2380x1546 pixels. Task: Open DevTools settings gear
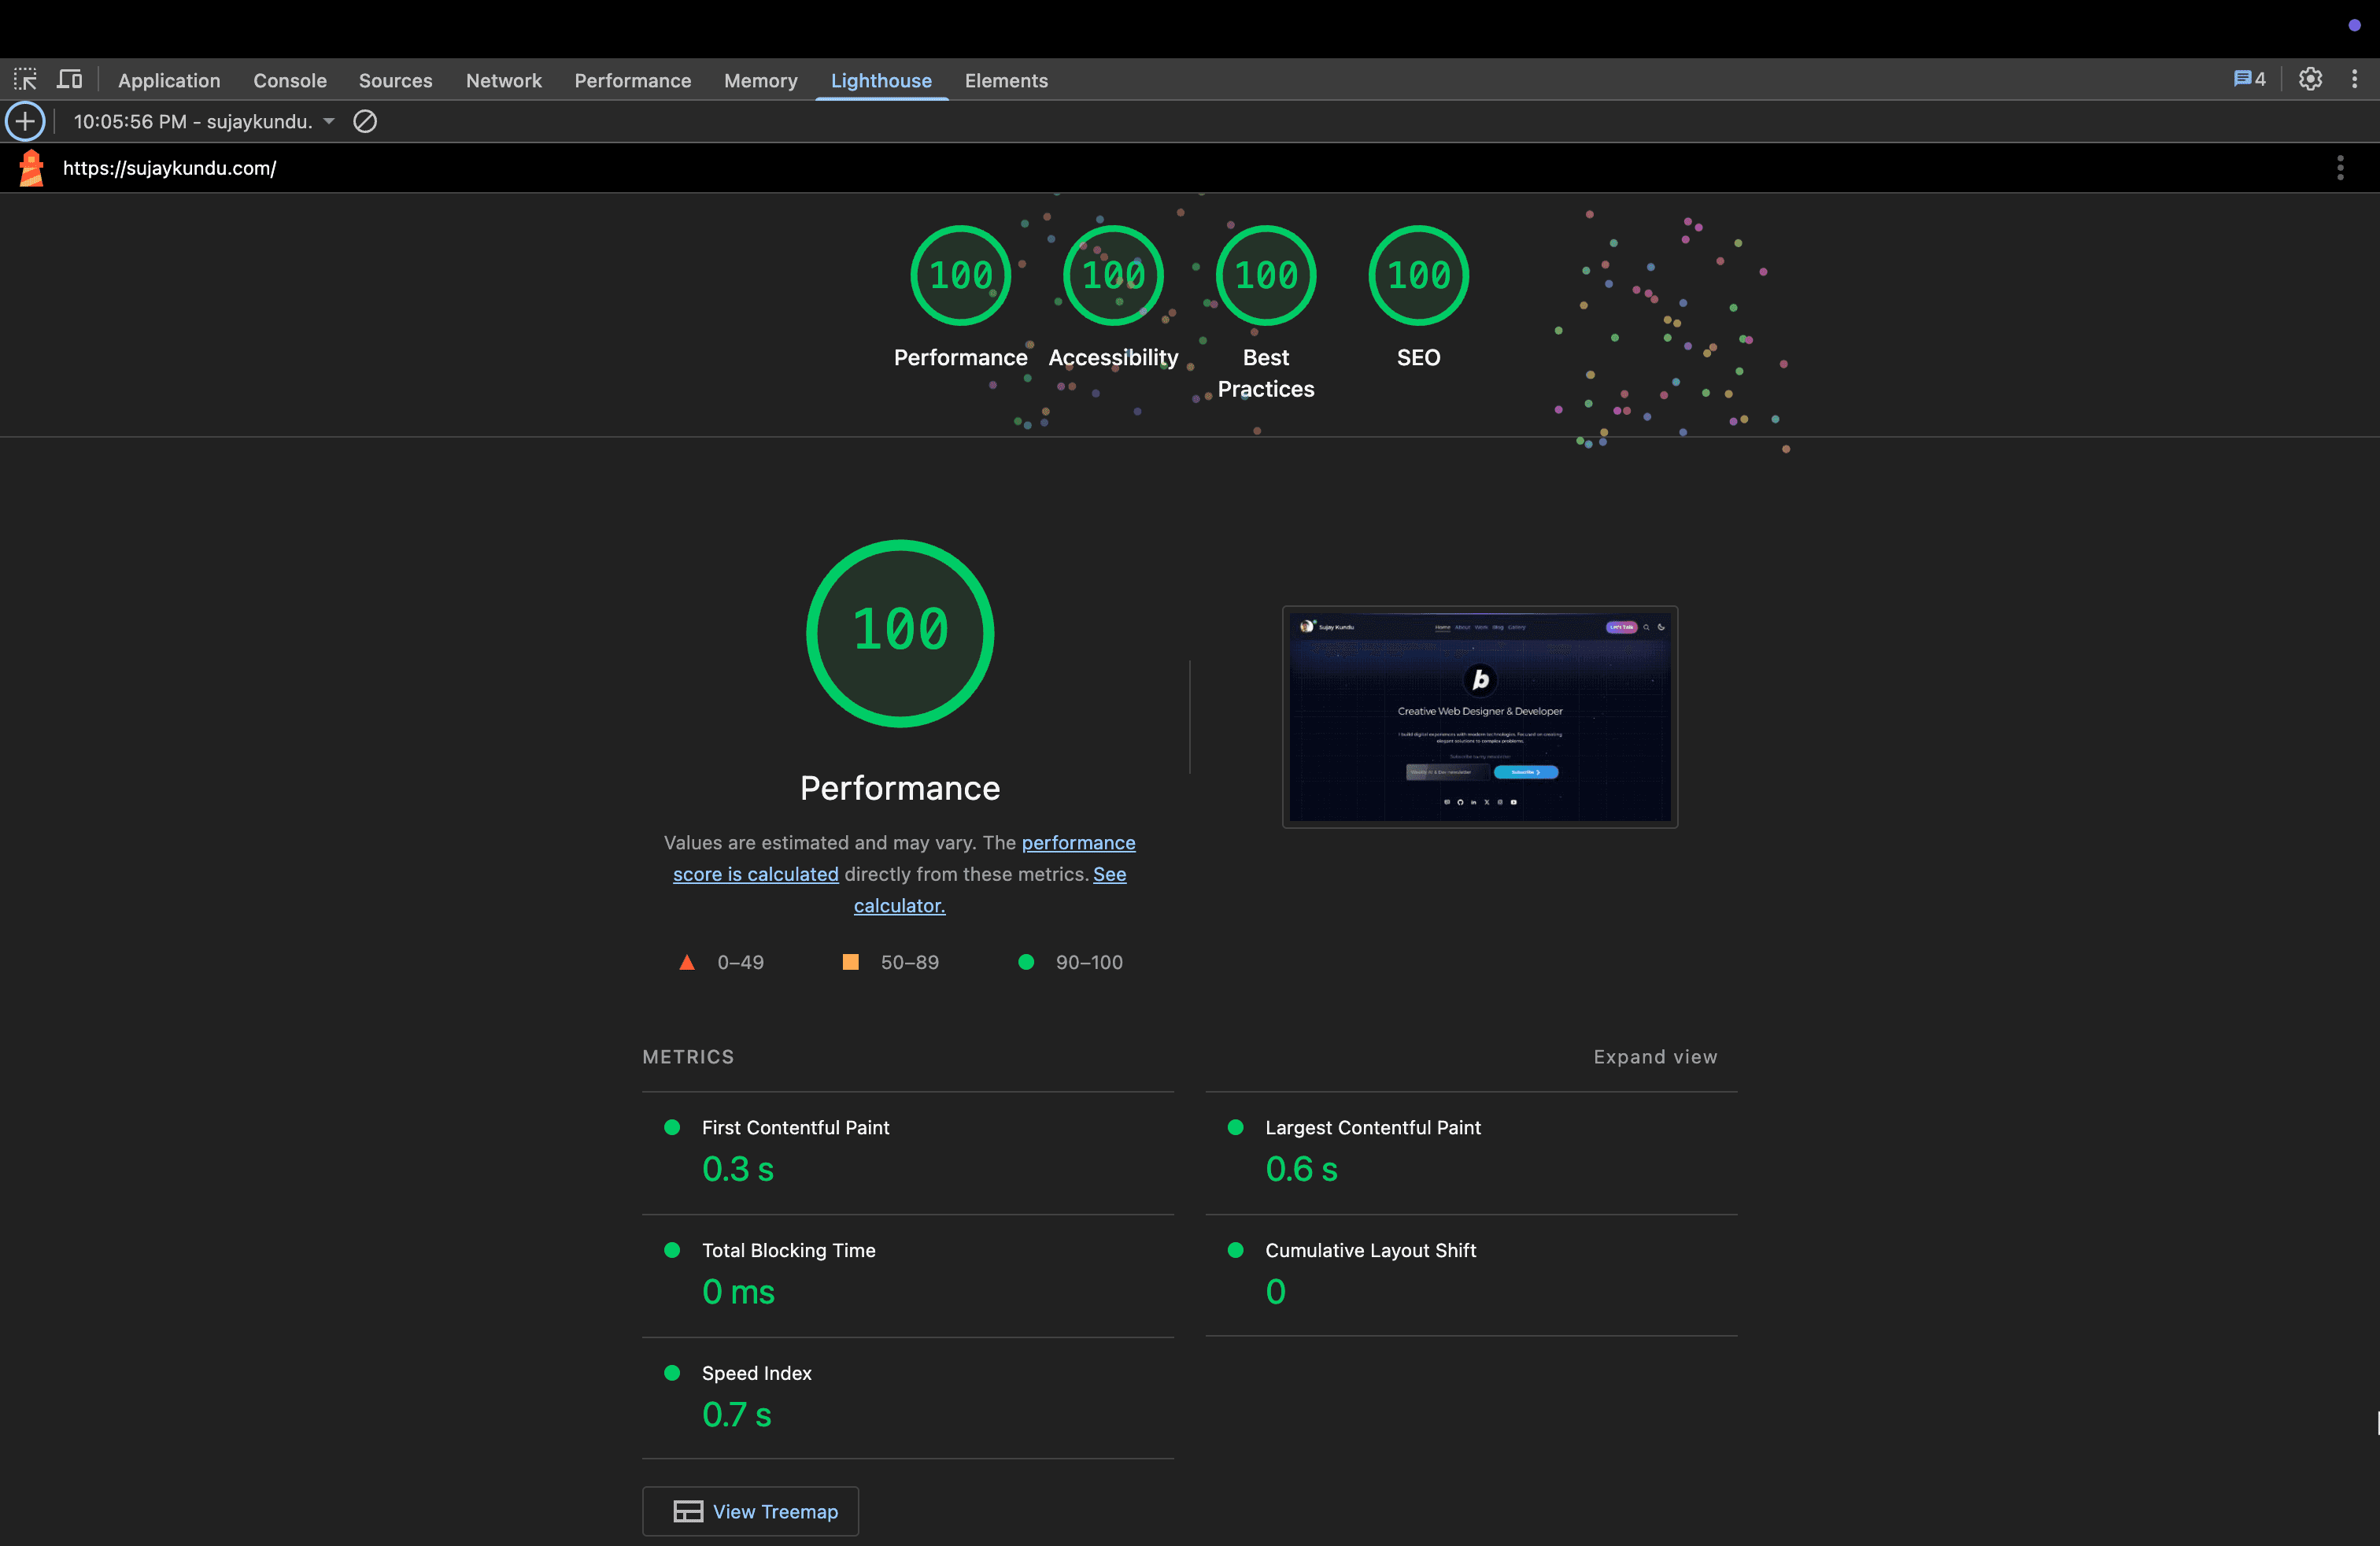coord(2310,79)
